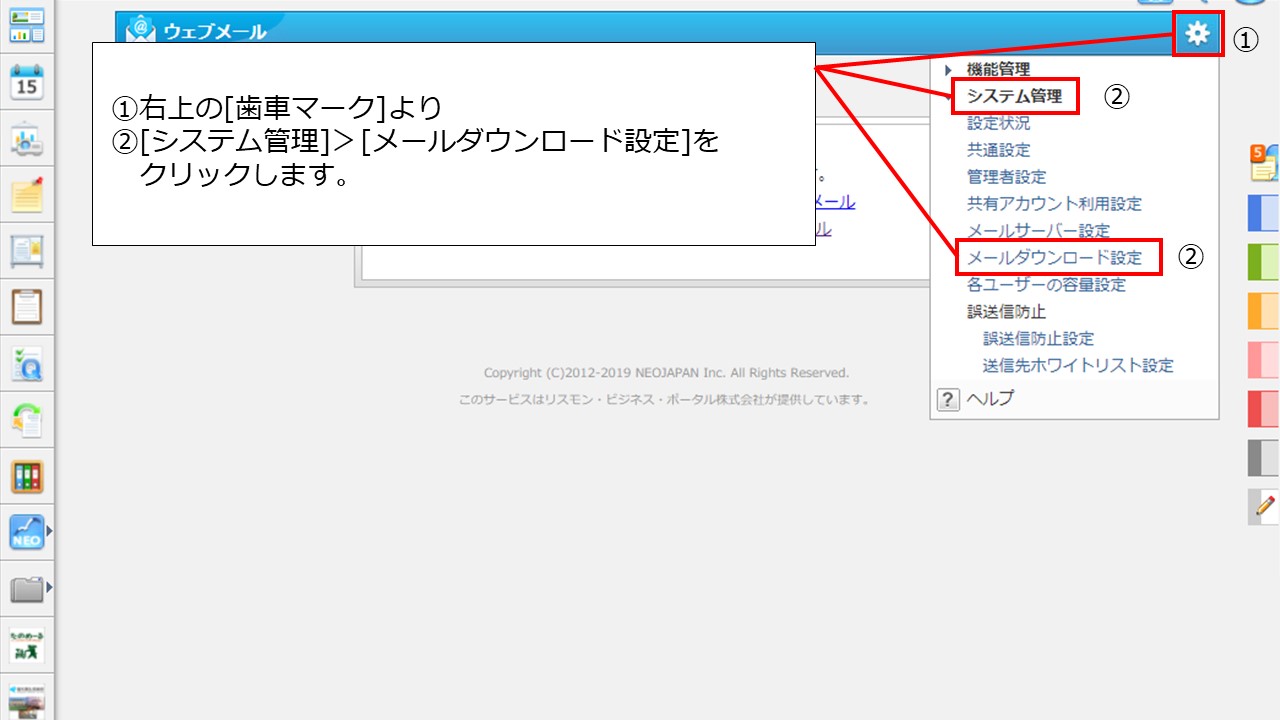Open メールサーバー設定 in the menu
1280x720 pixels.
1038,231
